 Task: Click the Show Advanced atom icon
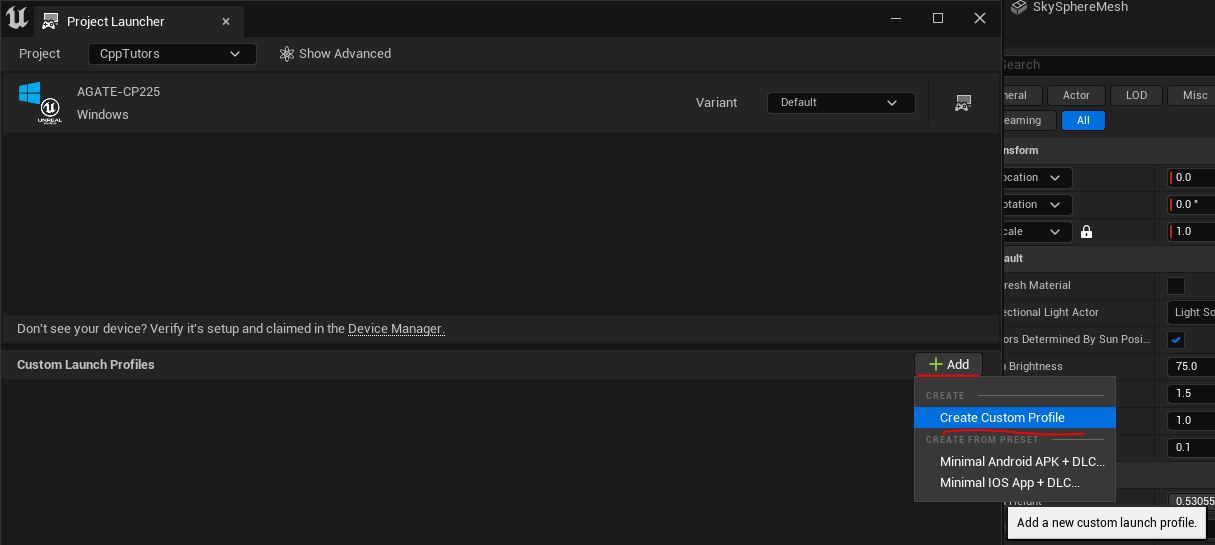pyautogui.click(x=287, y=54)
